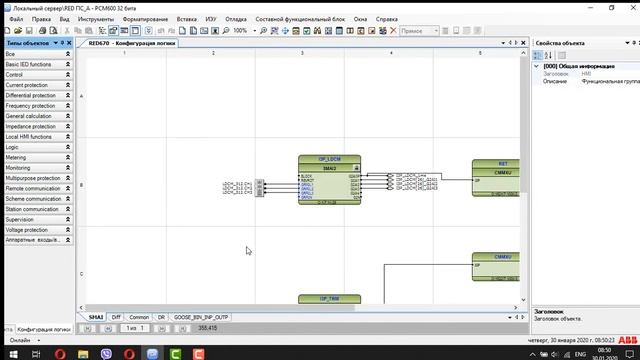Open the Инструменты menu
Screen dimensions: 640x360
pyautogui.click(x=96, y=19)
